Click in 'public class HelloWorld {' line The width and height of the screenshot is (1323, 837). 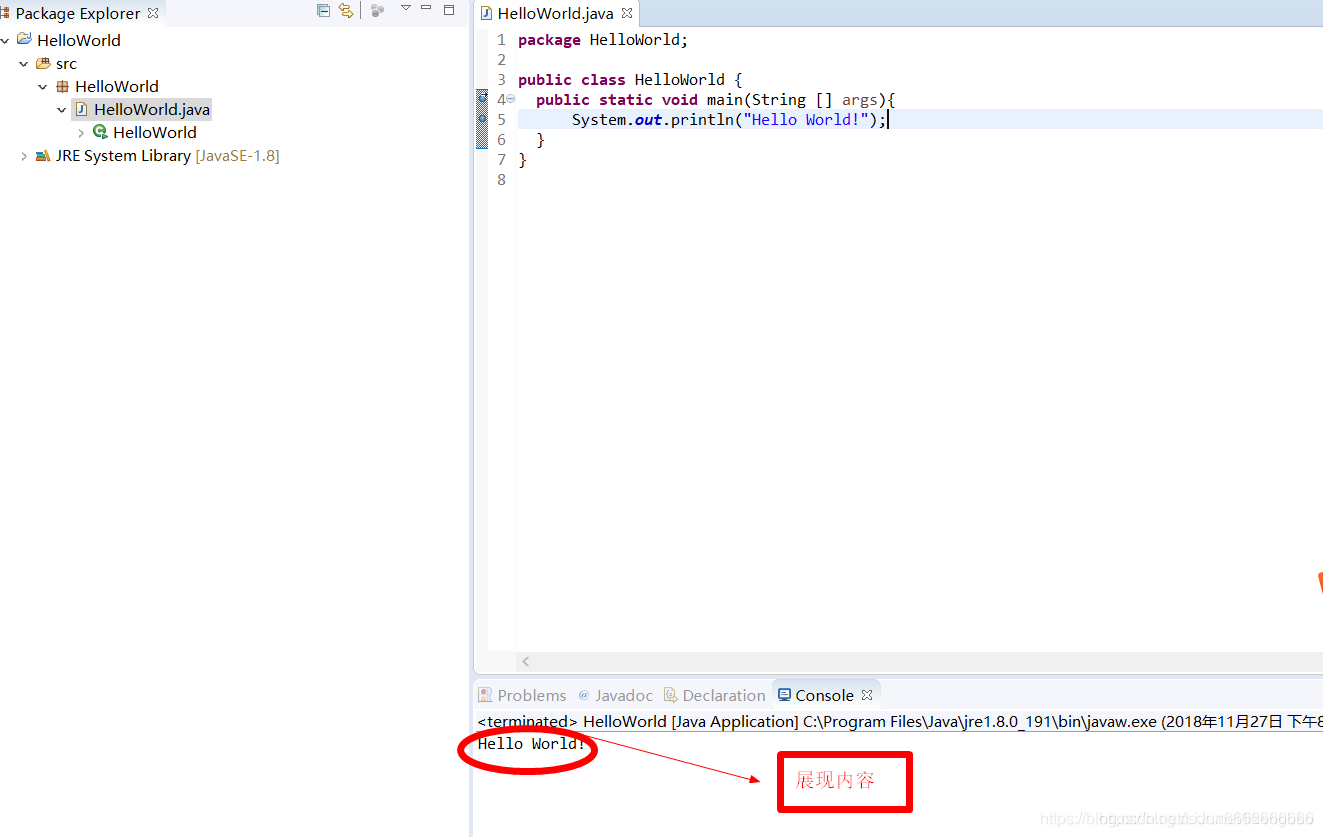(630, 80)
